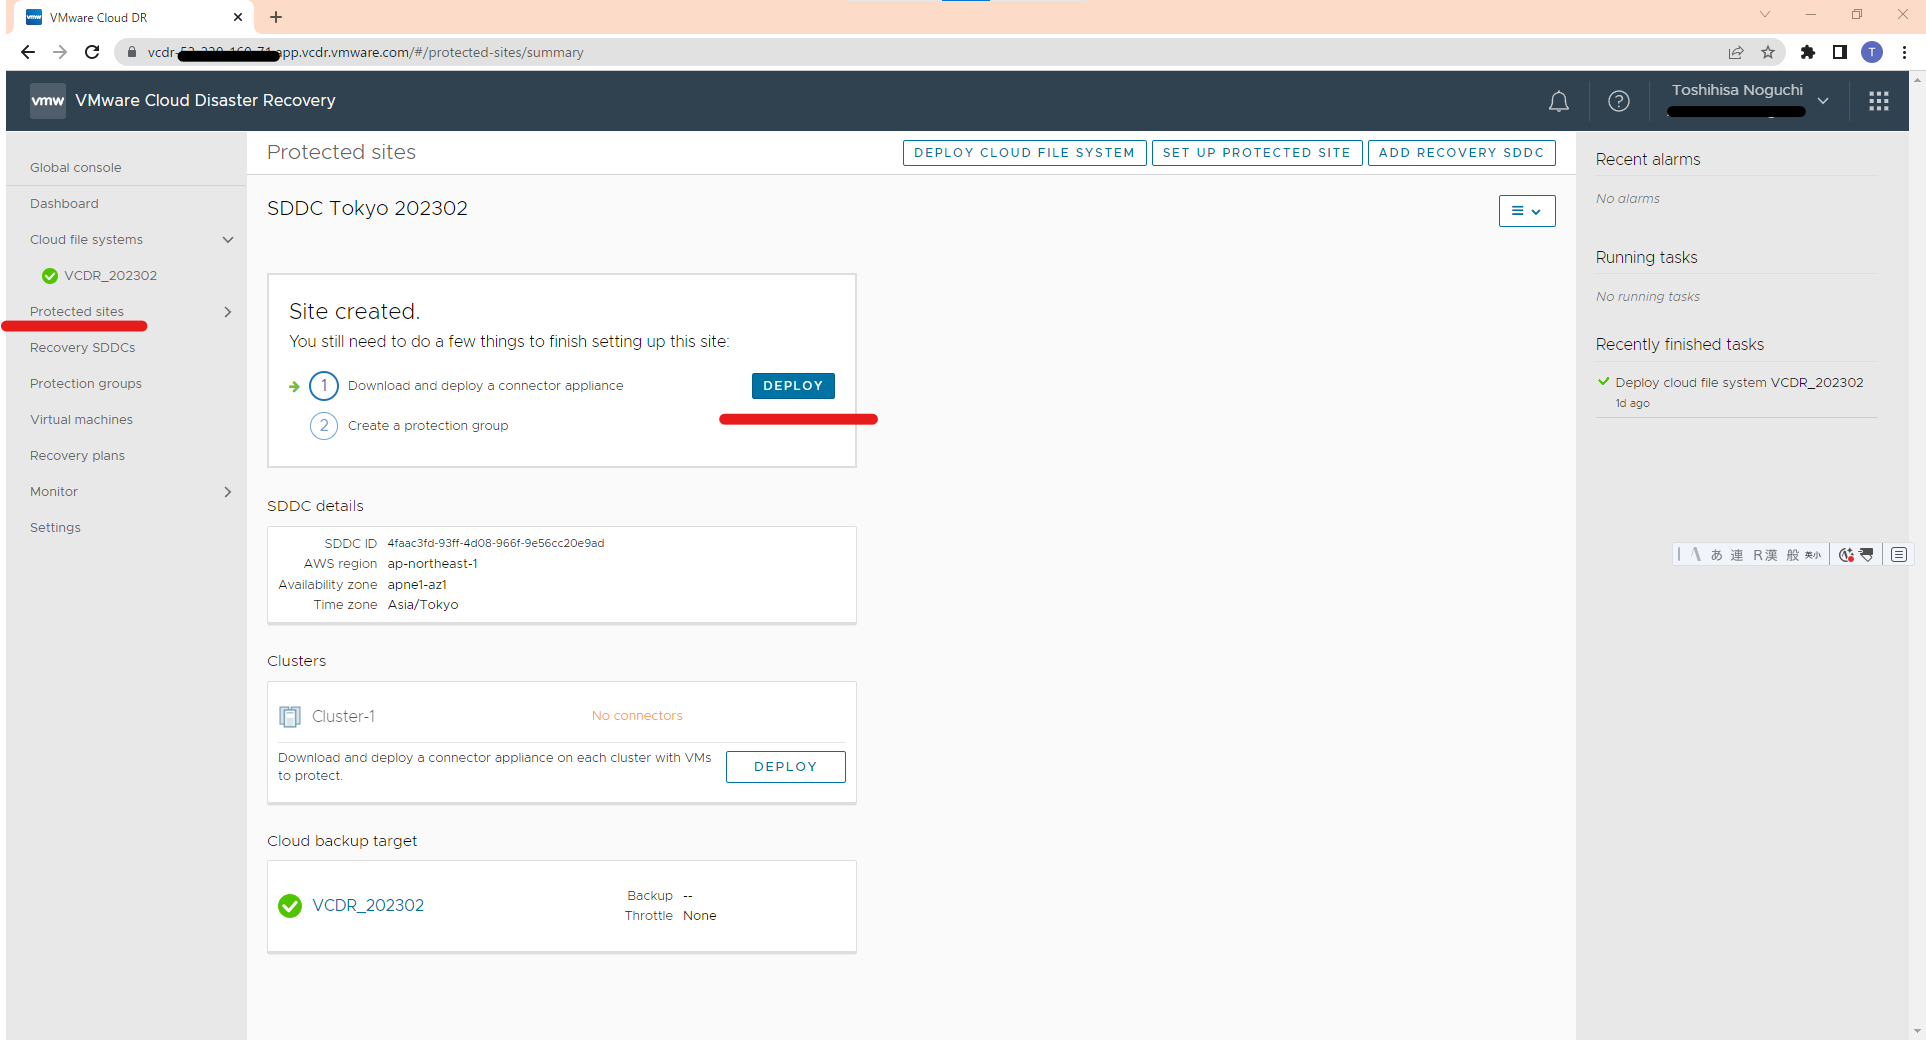Open the site actions list dropdown

tap(1526, 211)
